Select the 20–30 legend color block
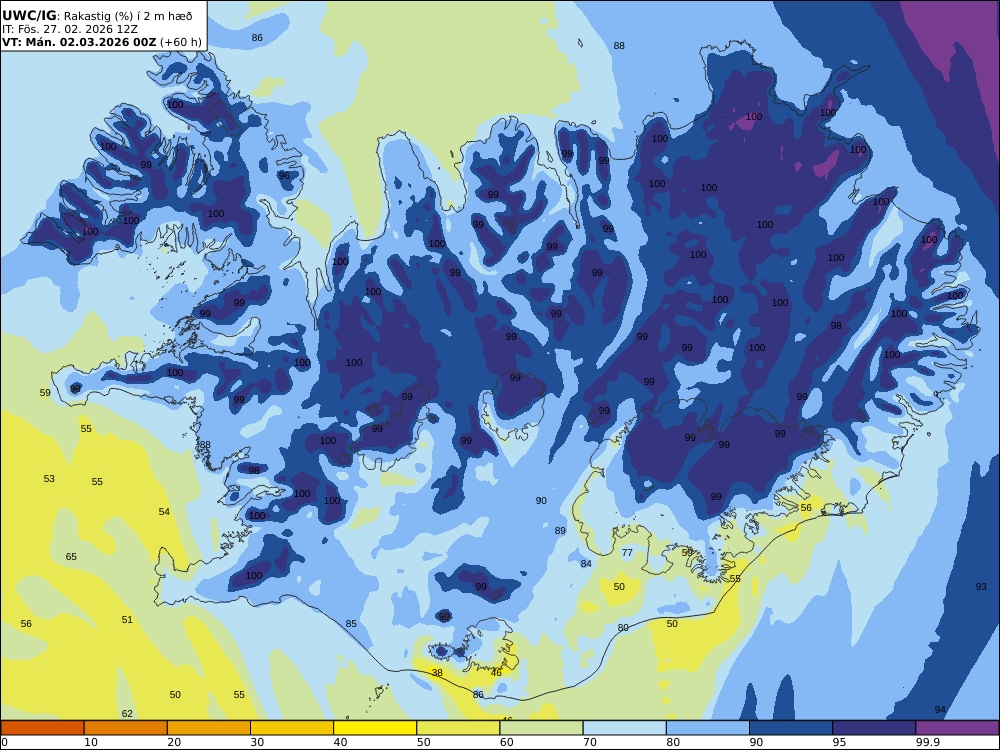Image resolution: width=1000 pixels, height=750 pixels. pos(209,728)
